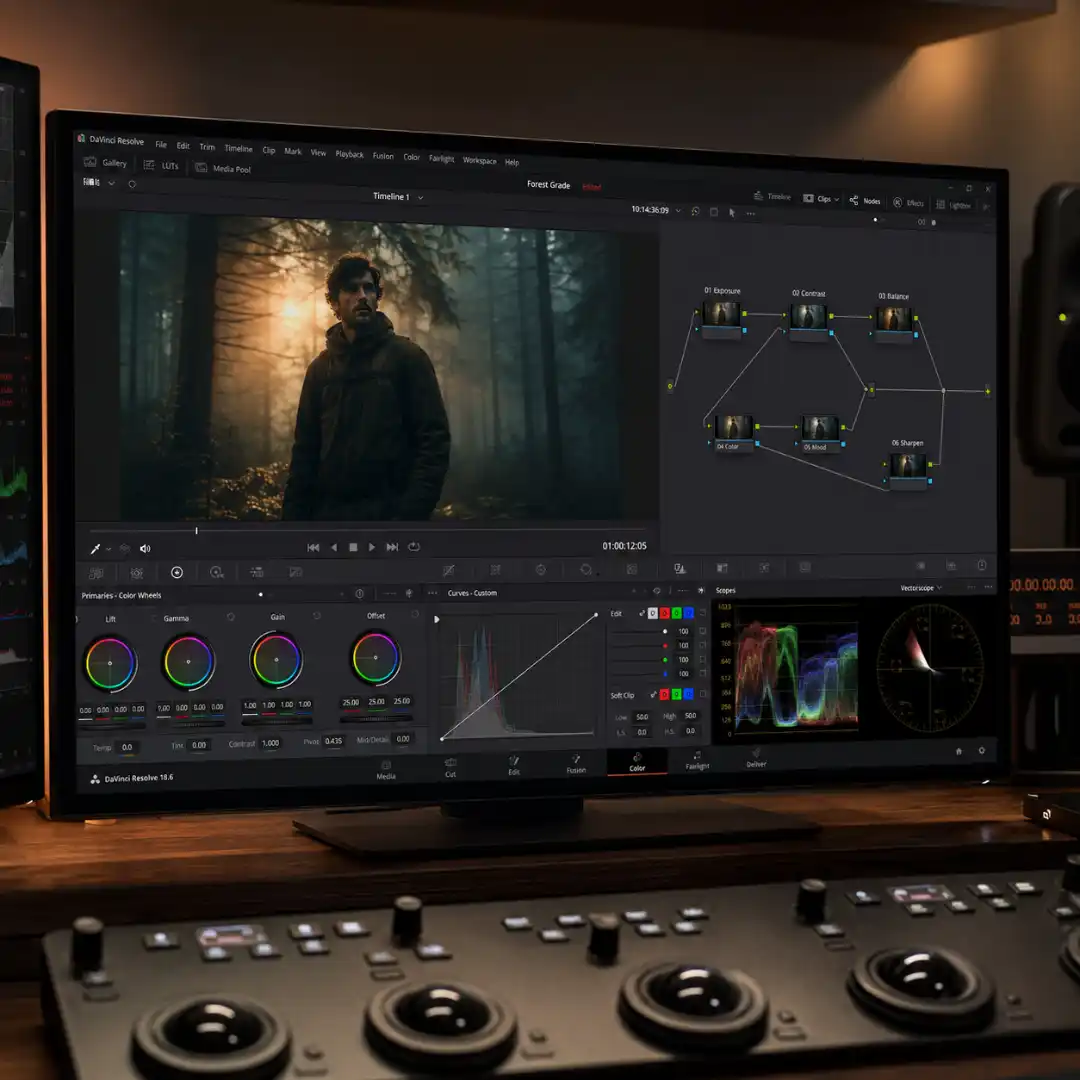The height and width of the screenshot is (1080, 1080).
Task: Click the Temp value field
Action: tap(127, 747)
